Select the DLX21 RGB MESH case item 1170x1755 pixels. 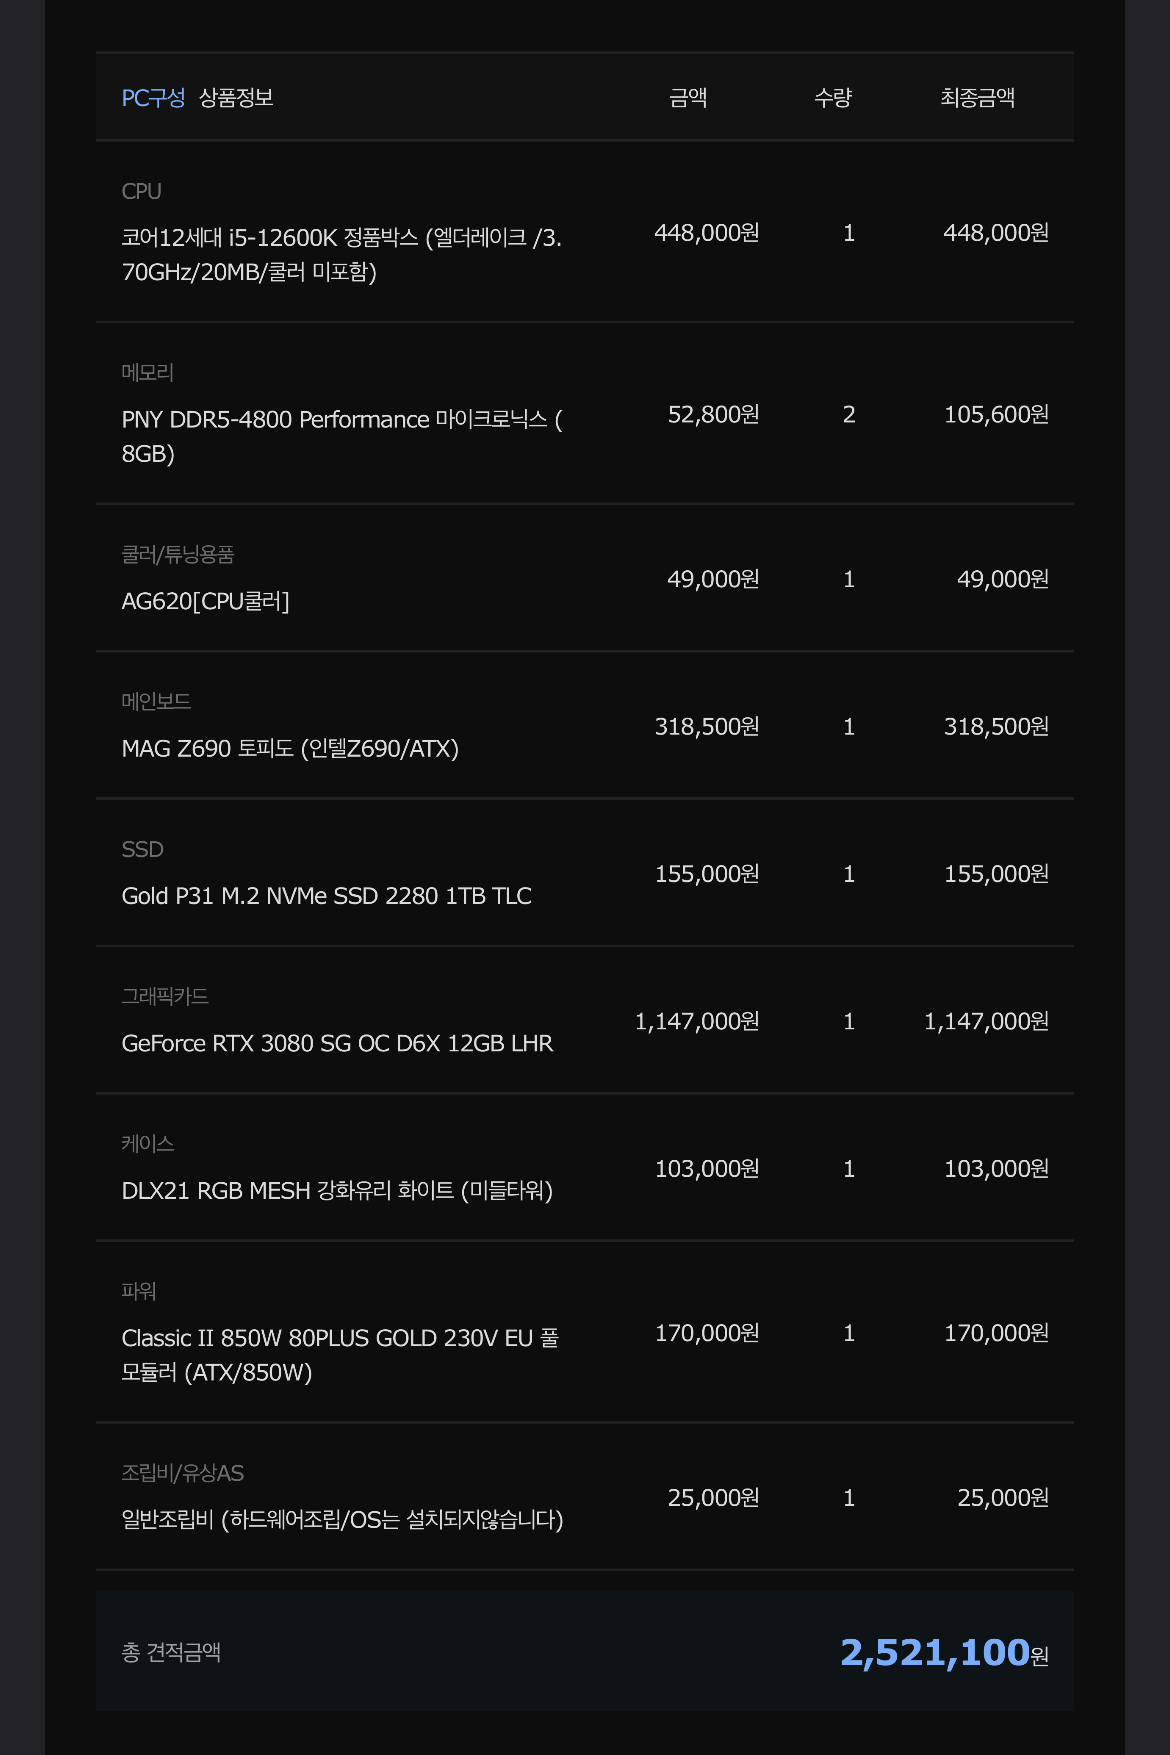pyautogui.click(x=337, y=1191)
